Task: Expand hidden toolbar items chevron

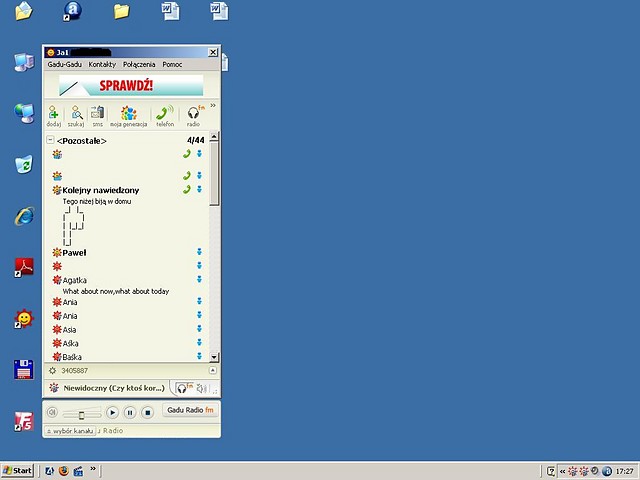Action: pos(213,106)
